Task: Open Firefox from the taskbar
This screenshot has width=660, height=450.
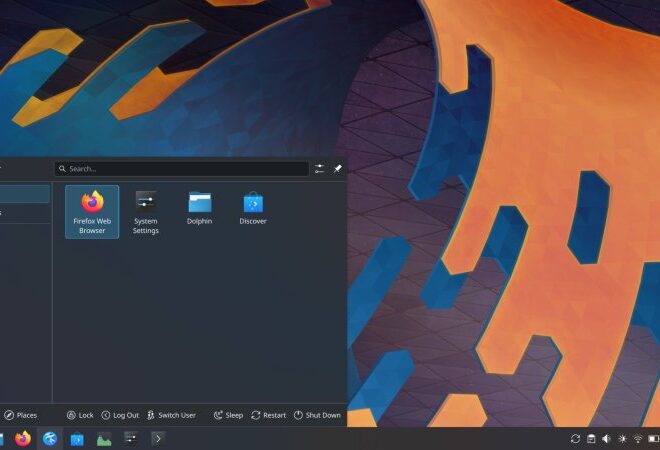Action: (23, 439)
